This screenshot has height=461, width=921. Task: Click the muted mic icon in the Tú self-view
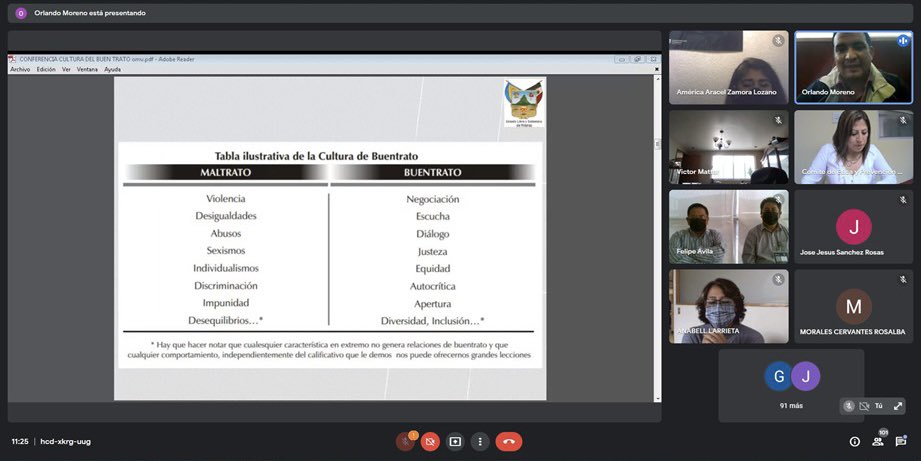(x=849, y=406)
